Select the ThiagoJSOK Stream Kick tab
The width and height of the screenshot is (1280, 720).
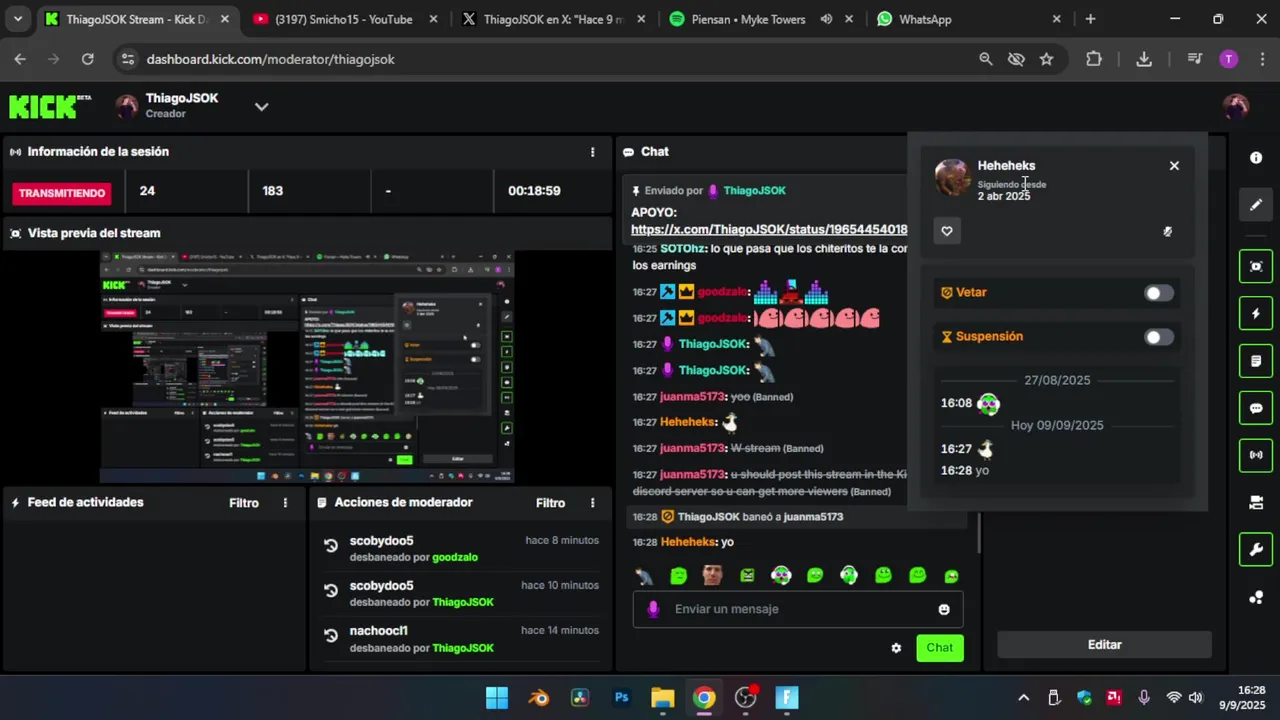[136, 19]
